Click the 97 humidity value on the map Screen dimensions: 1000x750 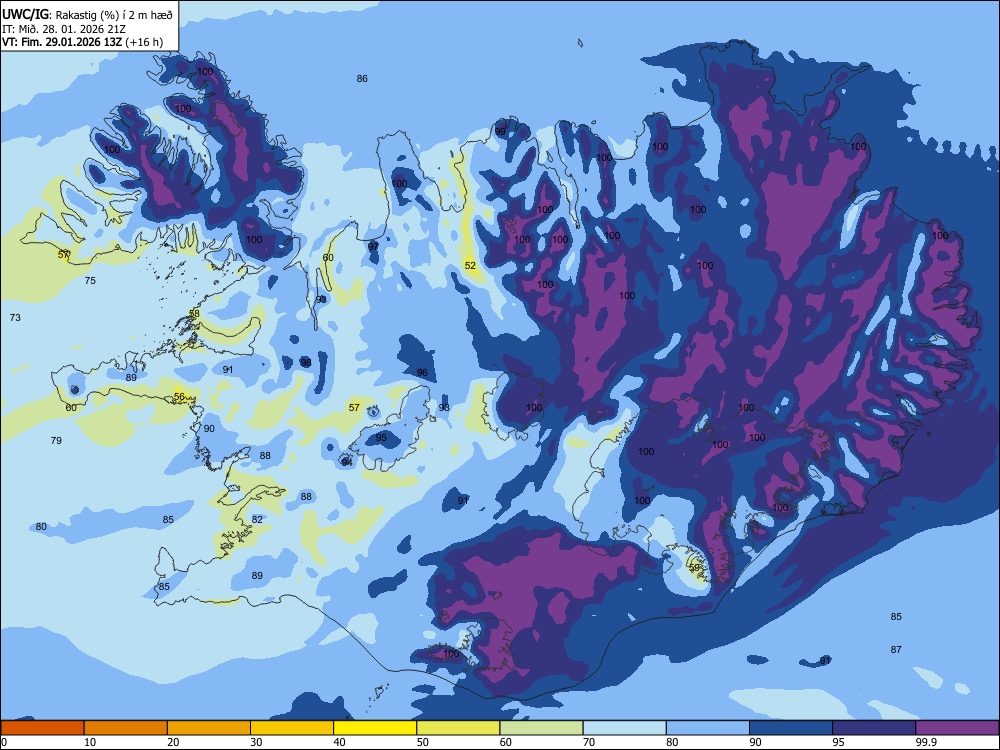pyautogui.click(x=373, y=246)
